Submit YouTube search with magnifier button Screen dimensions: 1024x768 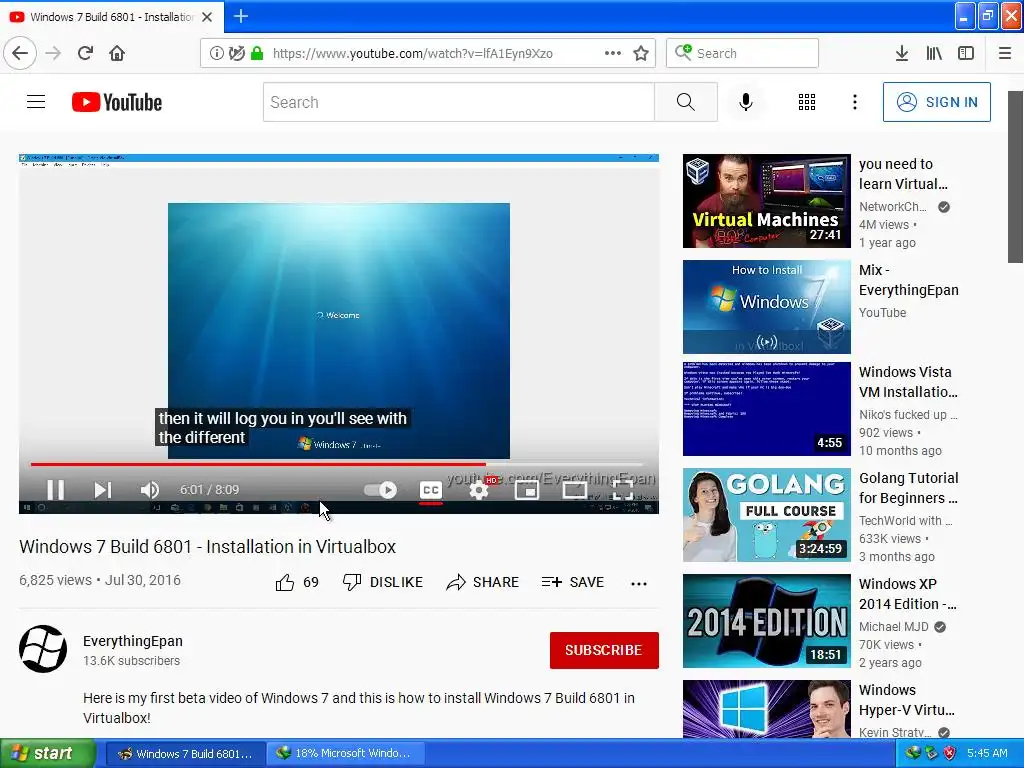click(x=686, y=102)
